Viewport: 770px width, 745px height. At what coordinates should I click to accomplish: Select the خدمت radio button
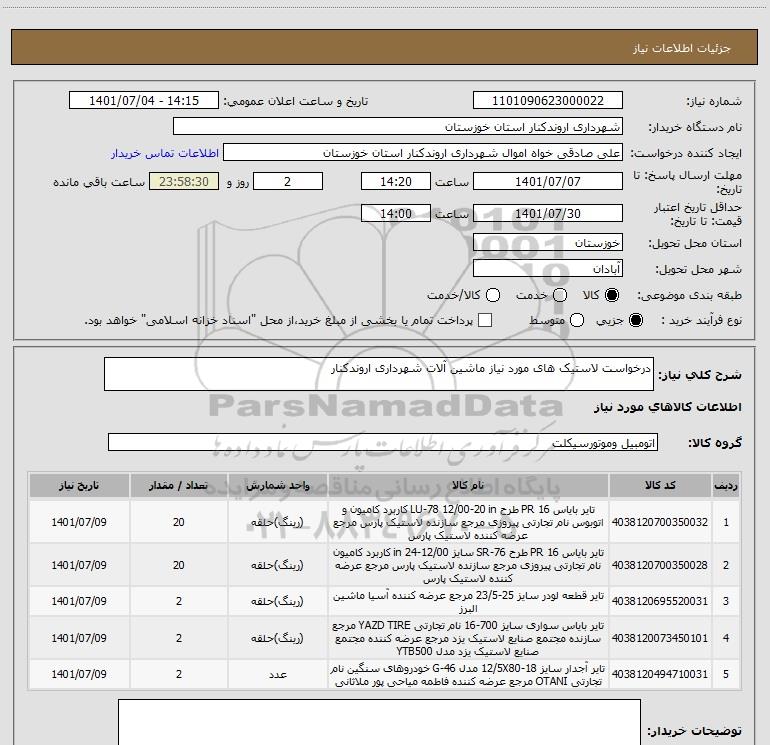[560, 295]
